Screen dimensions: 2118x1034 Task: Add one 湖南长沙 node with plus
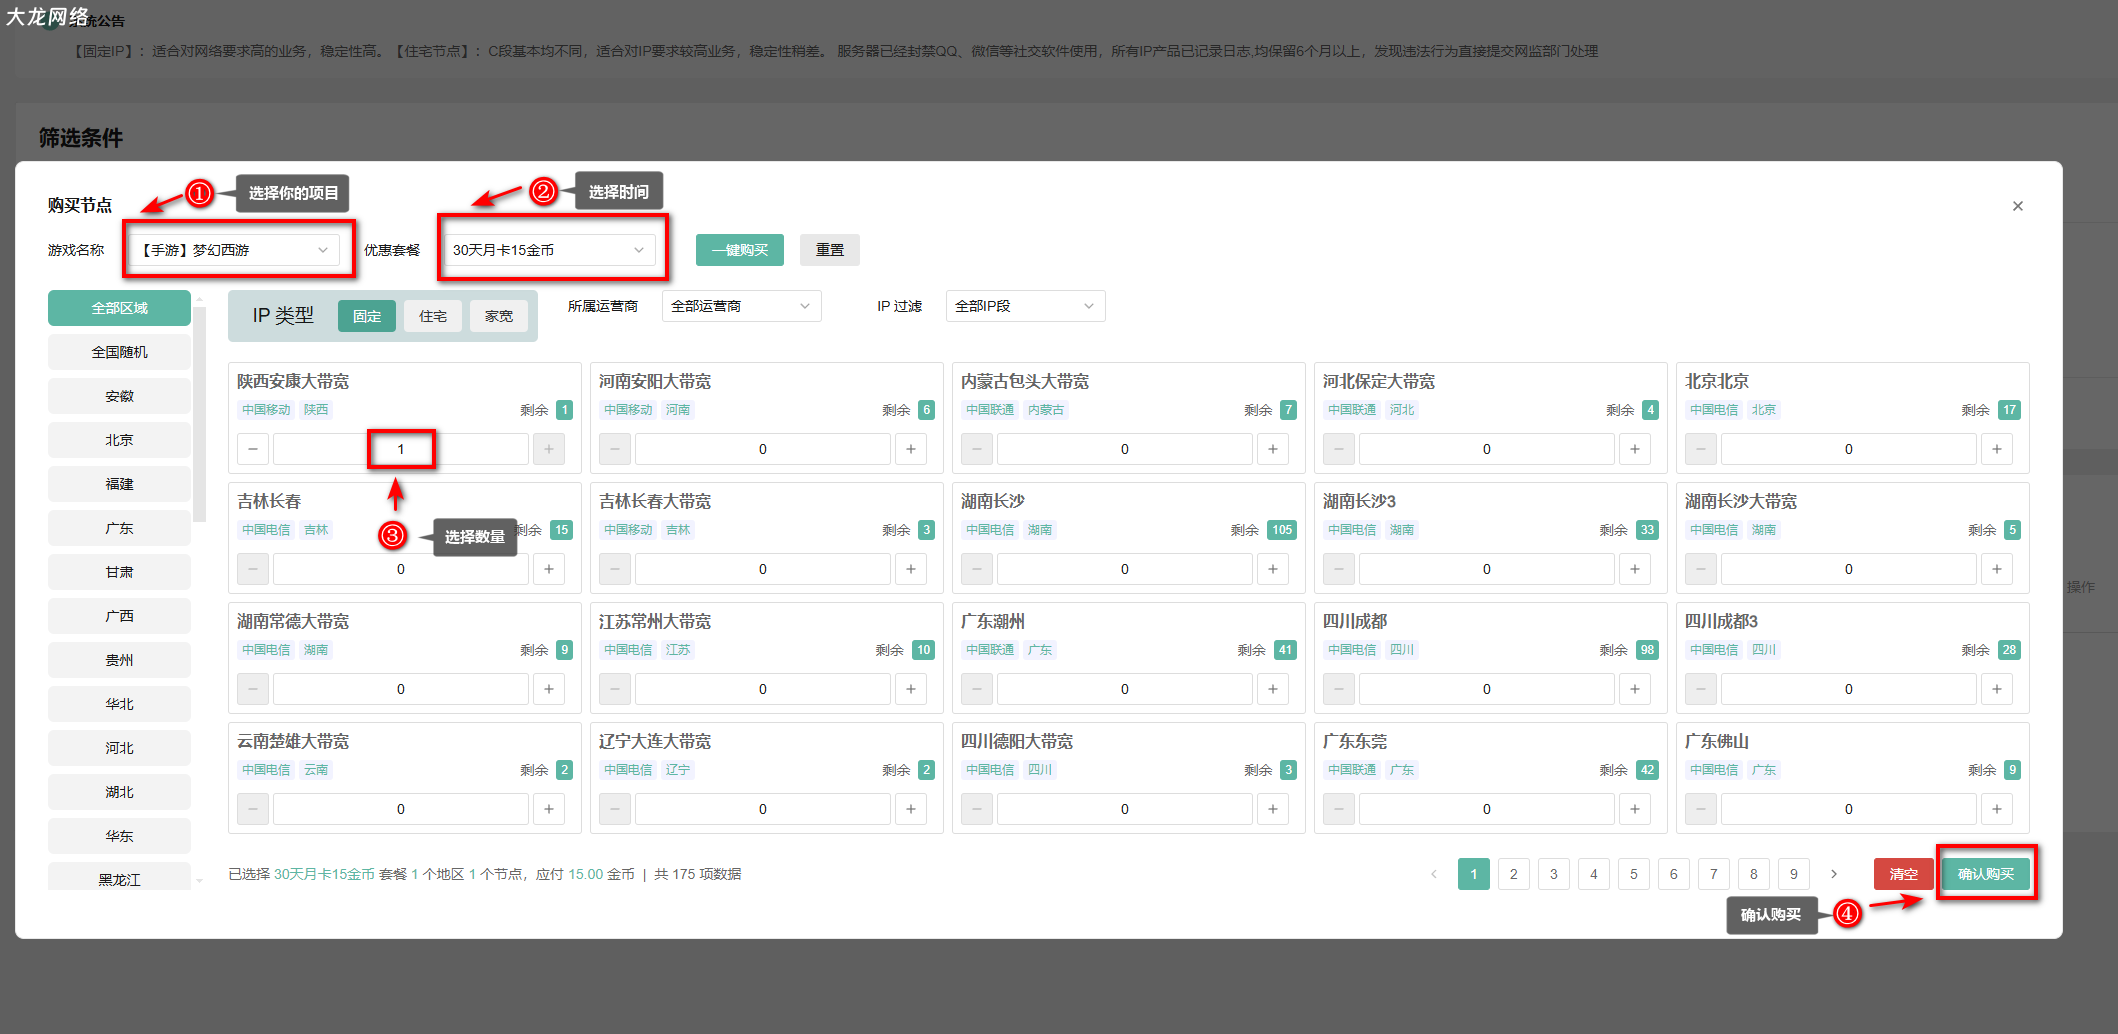pos(1272,569)
